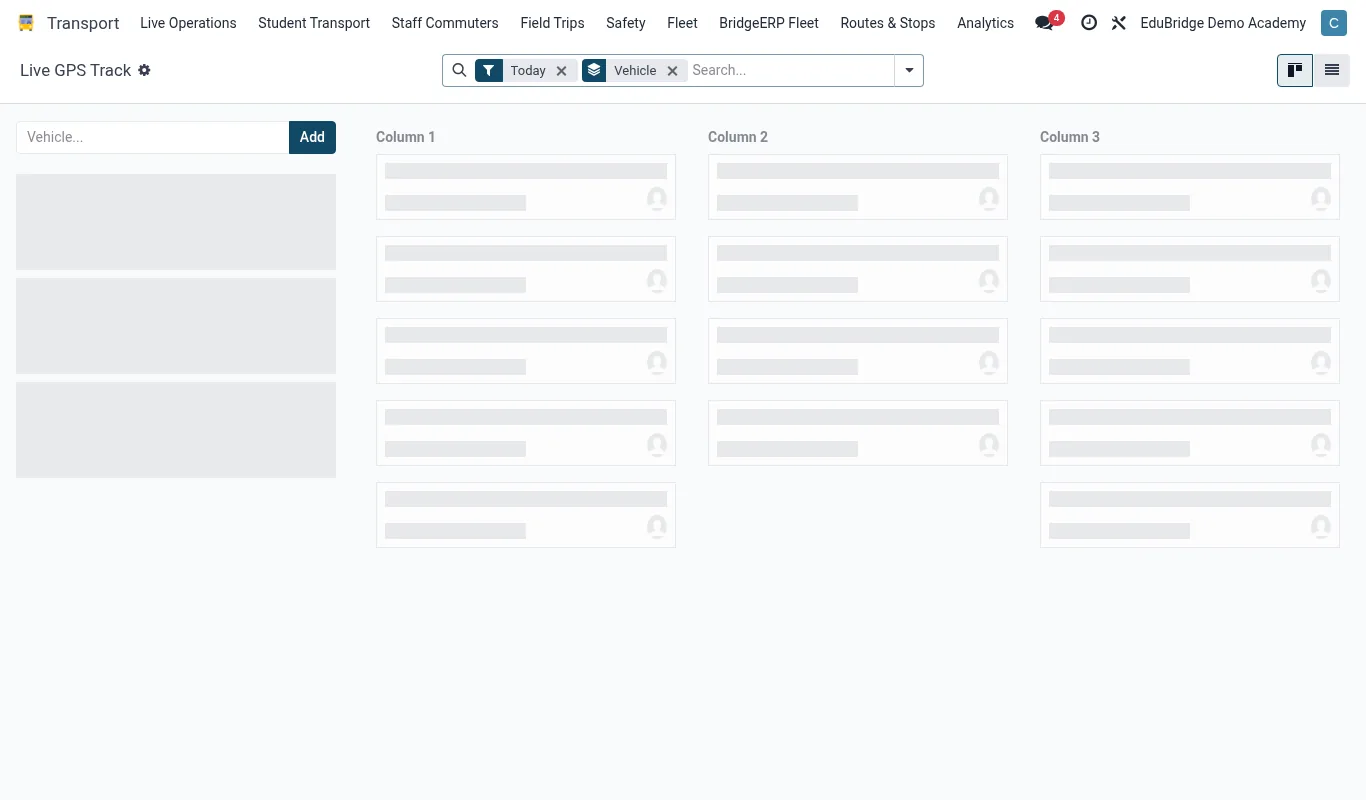
Task: Switch to list view
Action: (1332, 70)
